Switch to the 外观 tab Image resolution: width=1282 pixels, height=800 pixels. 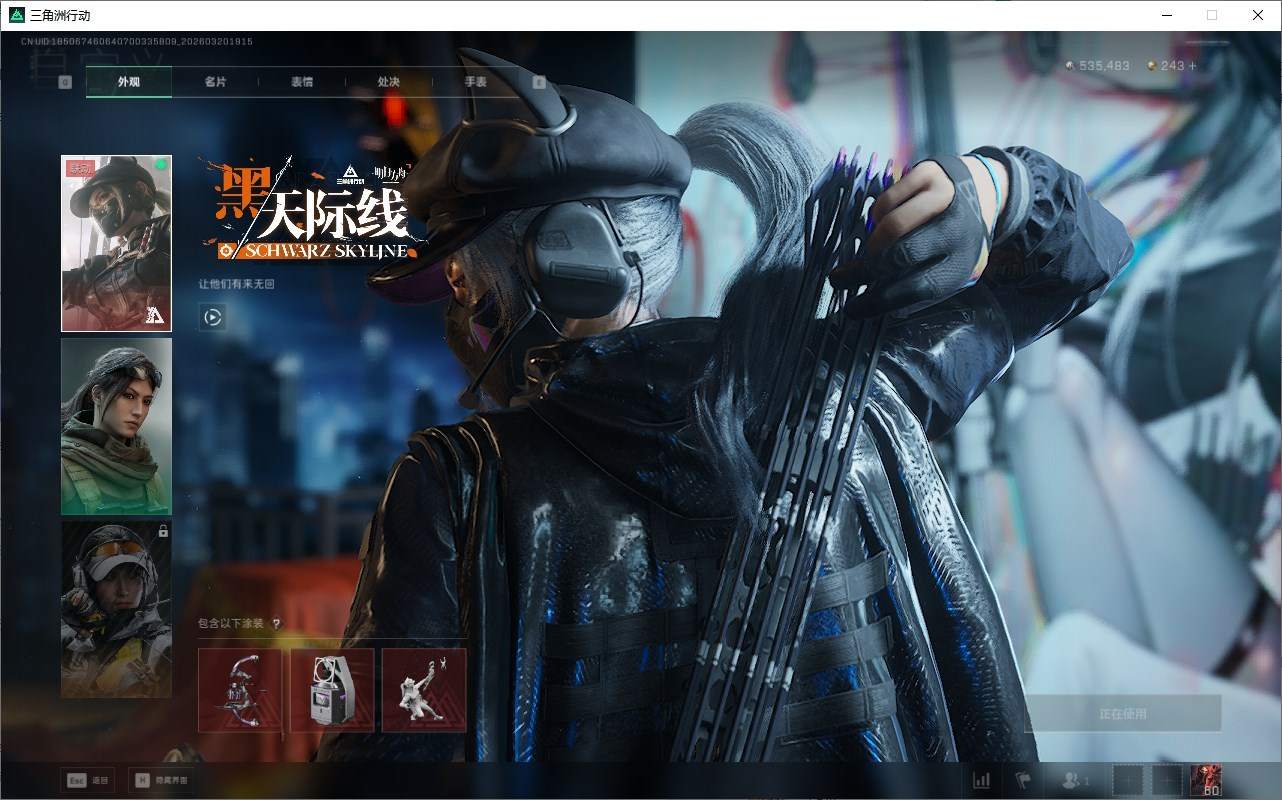[x=129, y=82]
